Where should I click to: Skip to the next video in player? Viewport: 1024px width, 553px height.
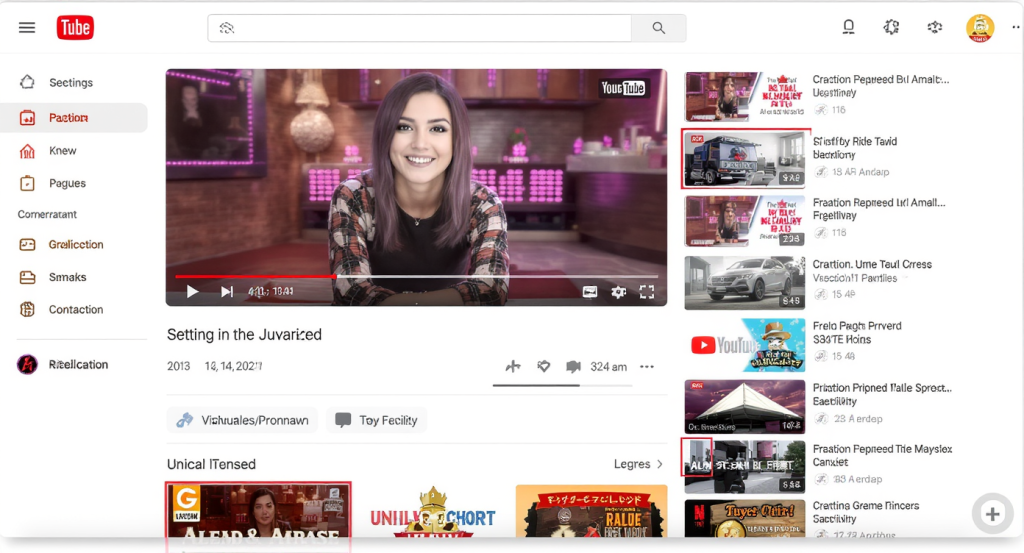click(227, 292)
